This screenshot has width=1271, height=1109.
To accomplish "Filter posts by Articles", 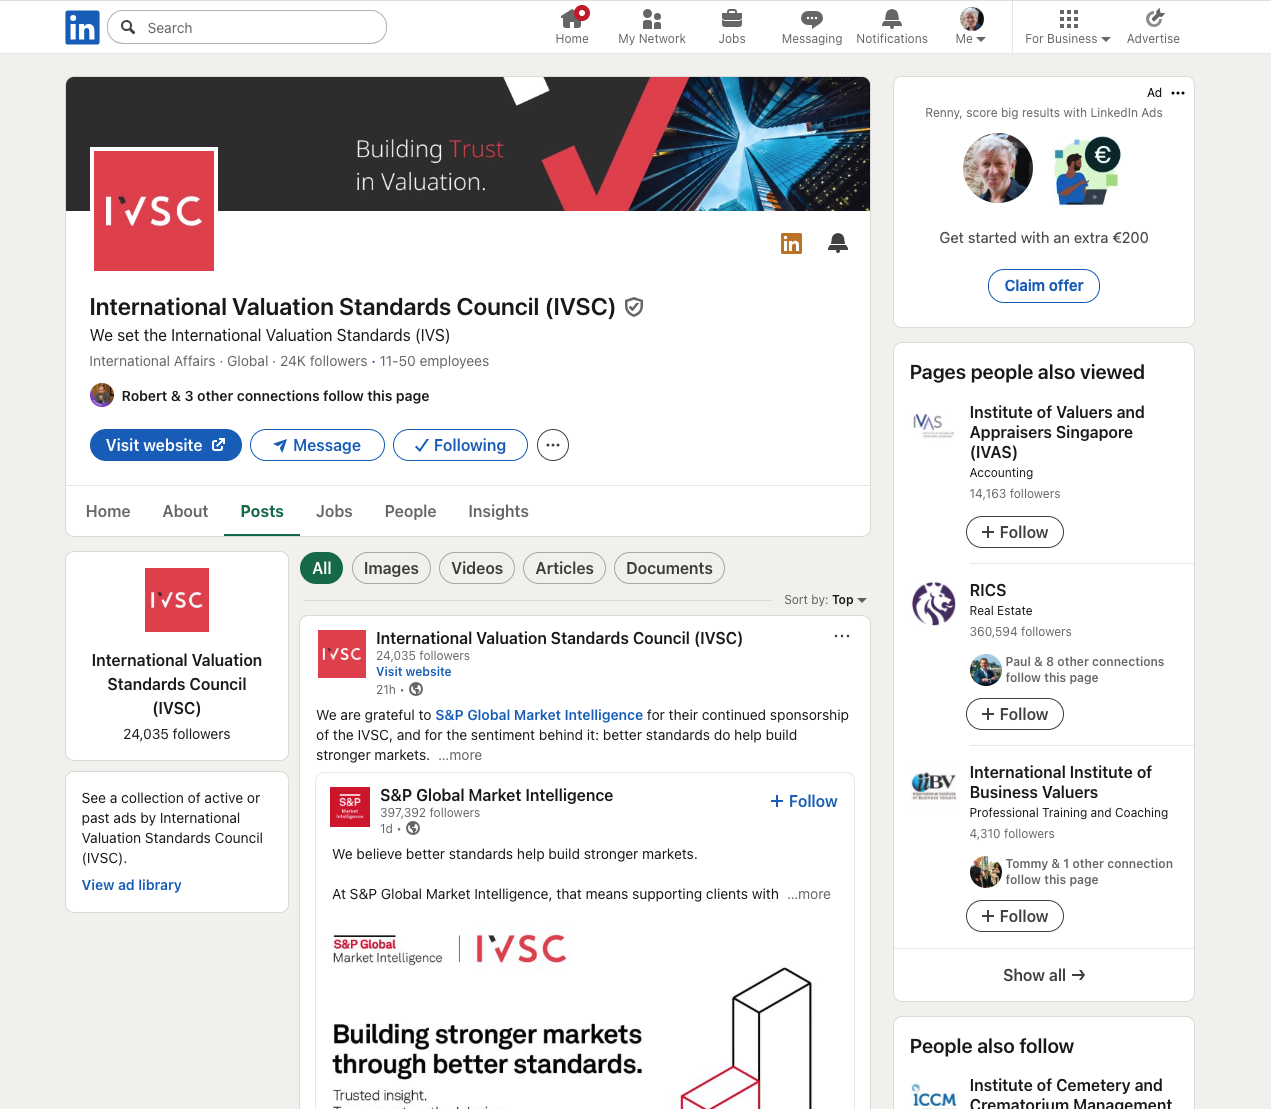I will 565,568.
